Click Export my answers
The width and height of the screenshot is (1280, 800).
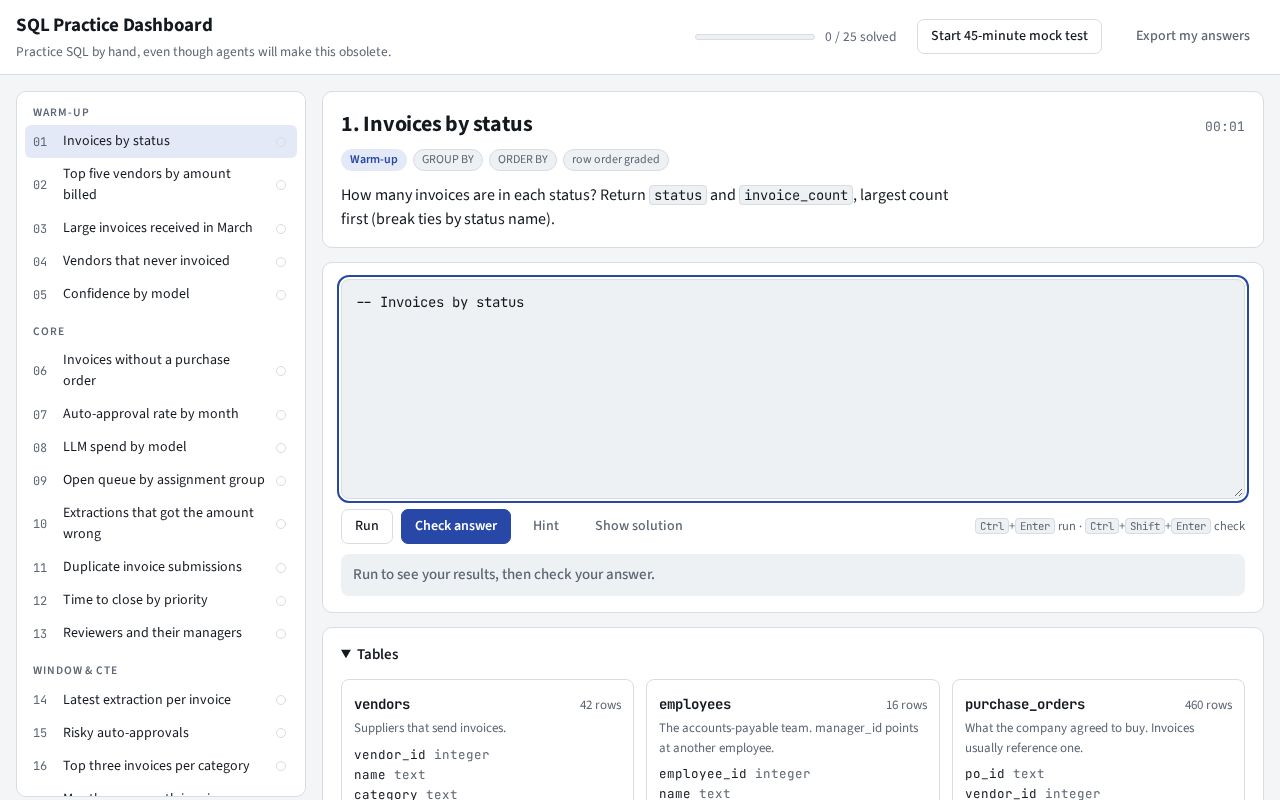pos(1193,36)
